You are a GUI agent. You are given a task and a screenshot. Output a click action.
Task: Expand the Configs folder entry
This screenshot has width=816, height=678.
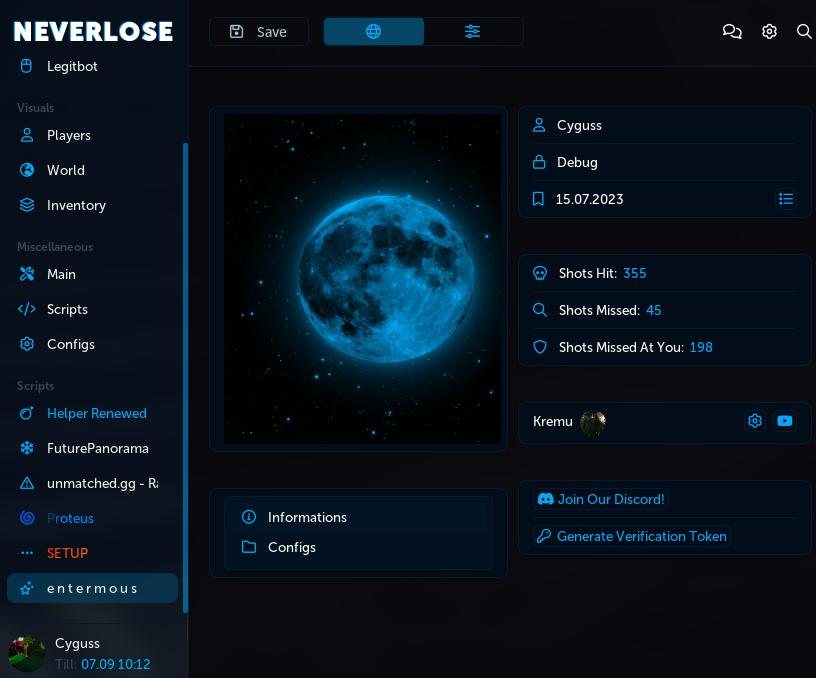click(x=292, y=547)
